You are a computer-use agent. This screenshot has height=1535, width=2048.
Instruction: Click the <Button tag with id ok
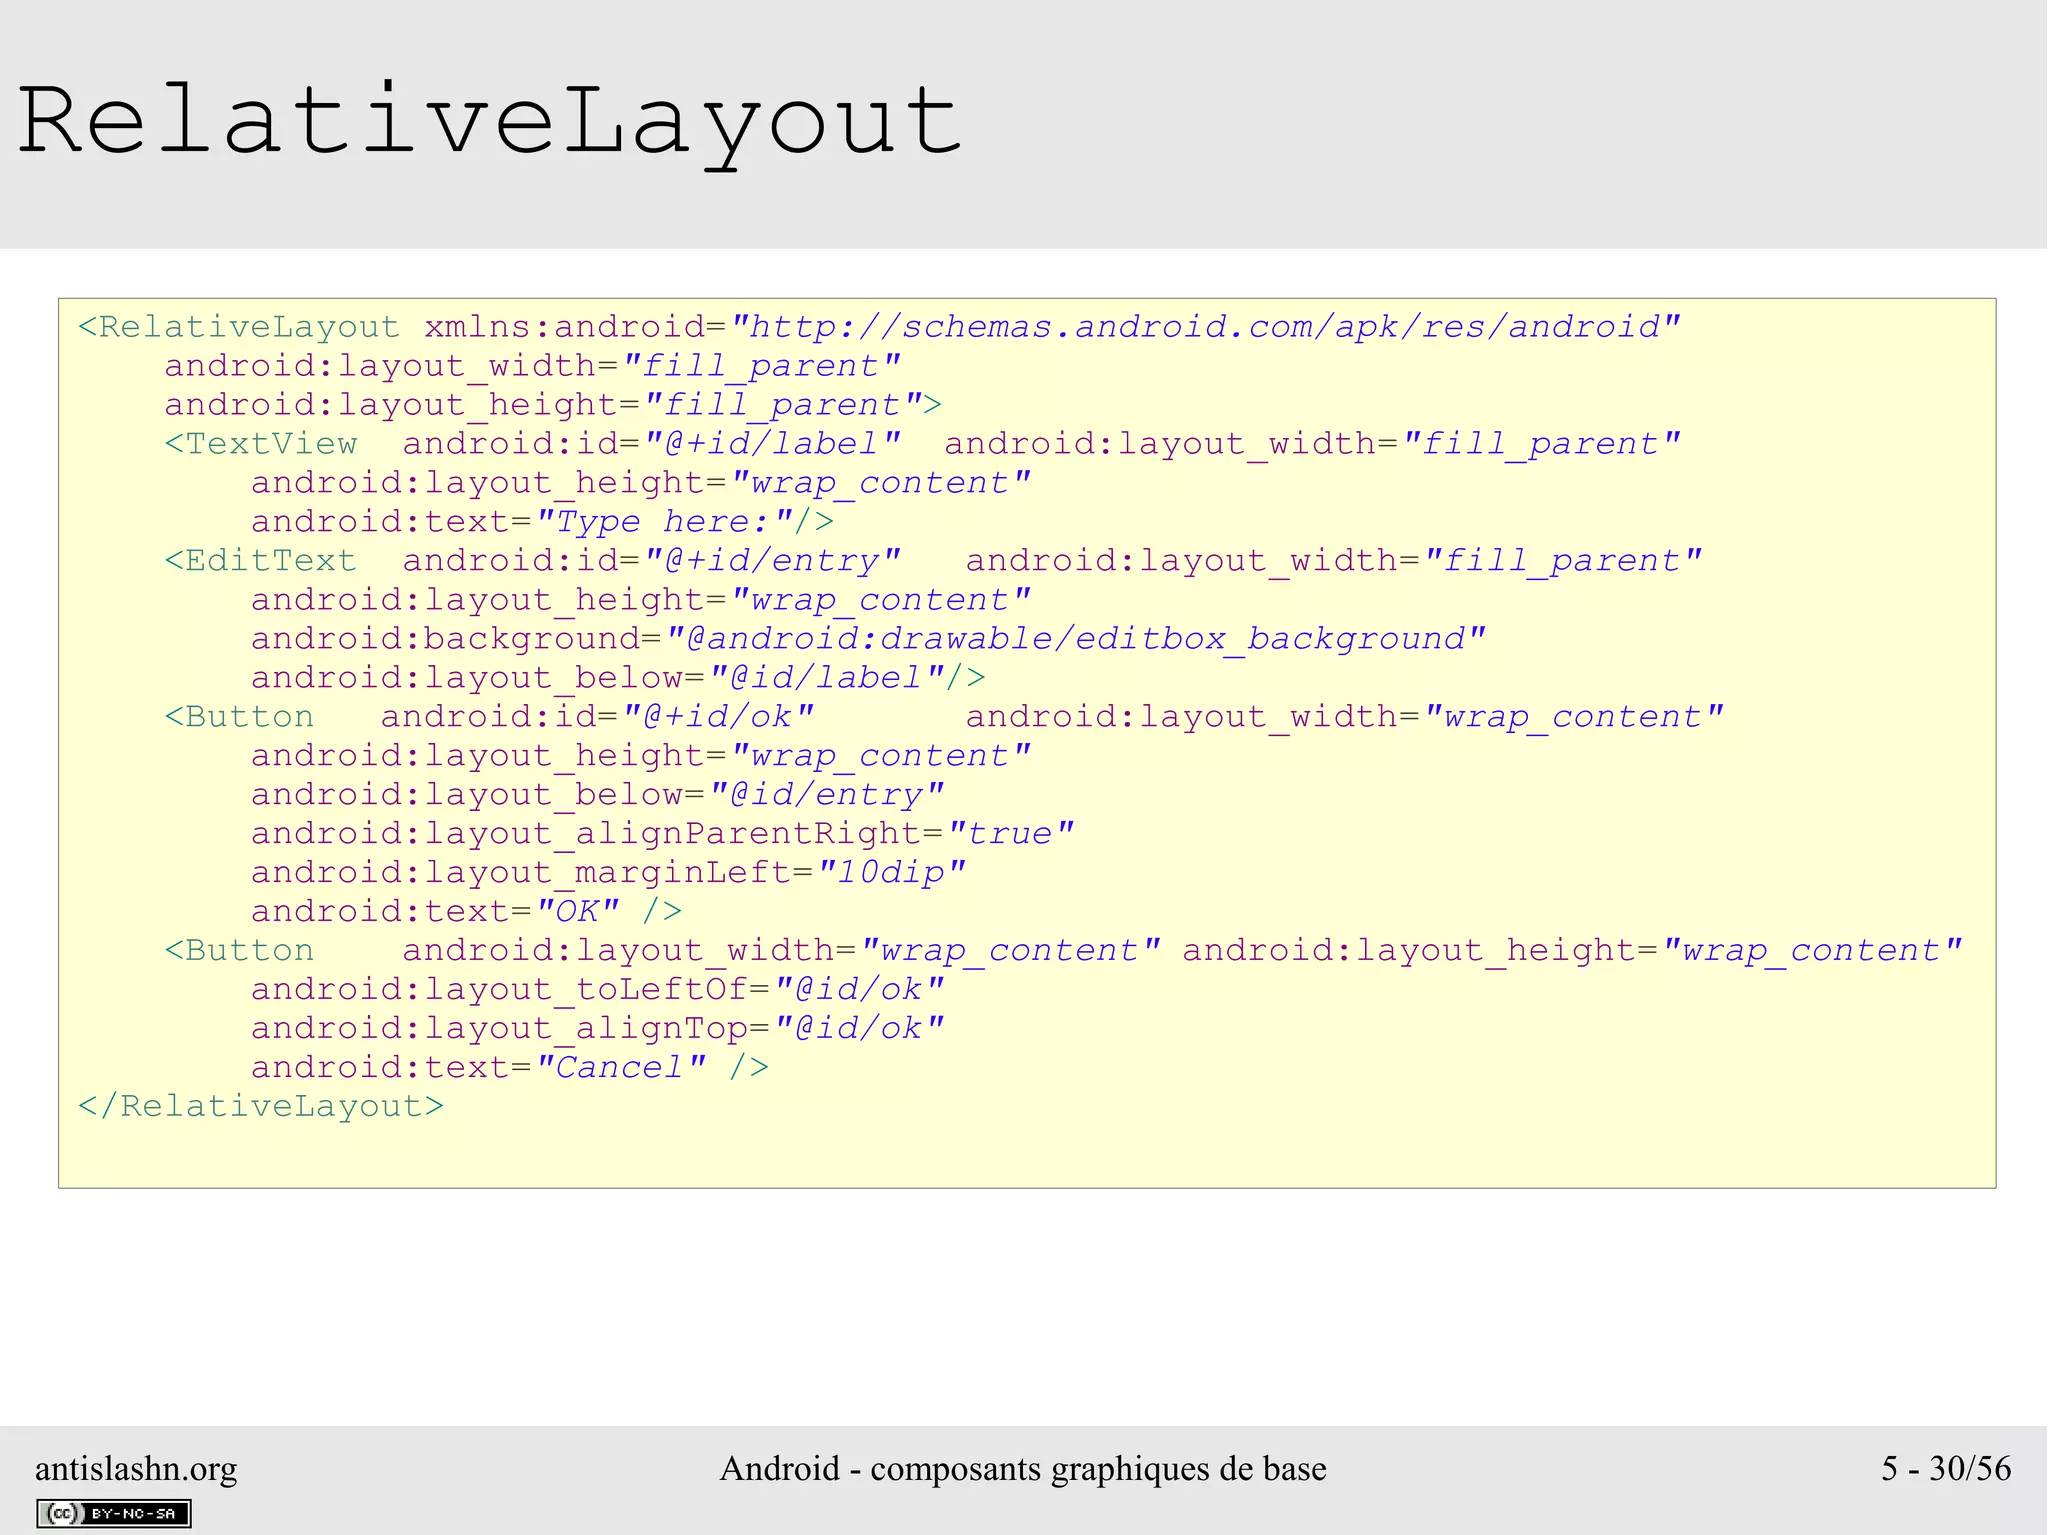tap(240, 717)
